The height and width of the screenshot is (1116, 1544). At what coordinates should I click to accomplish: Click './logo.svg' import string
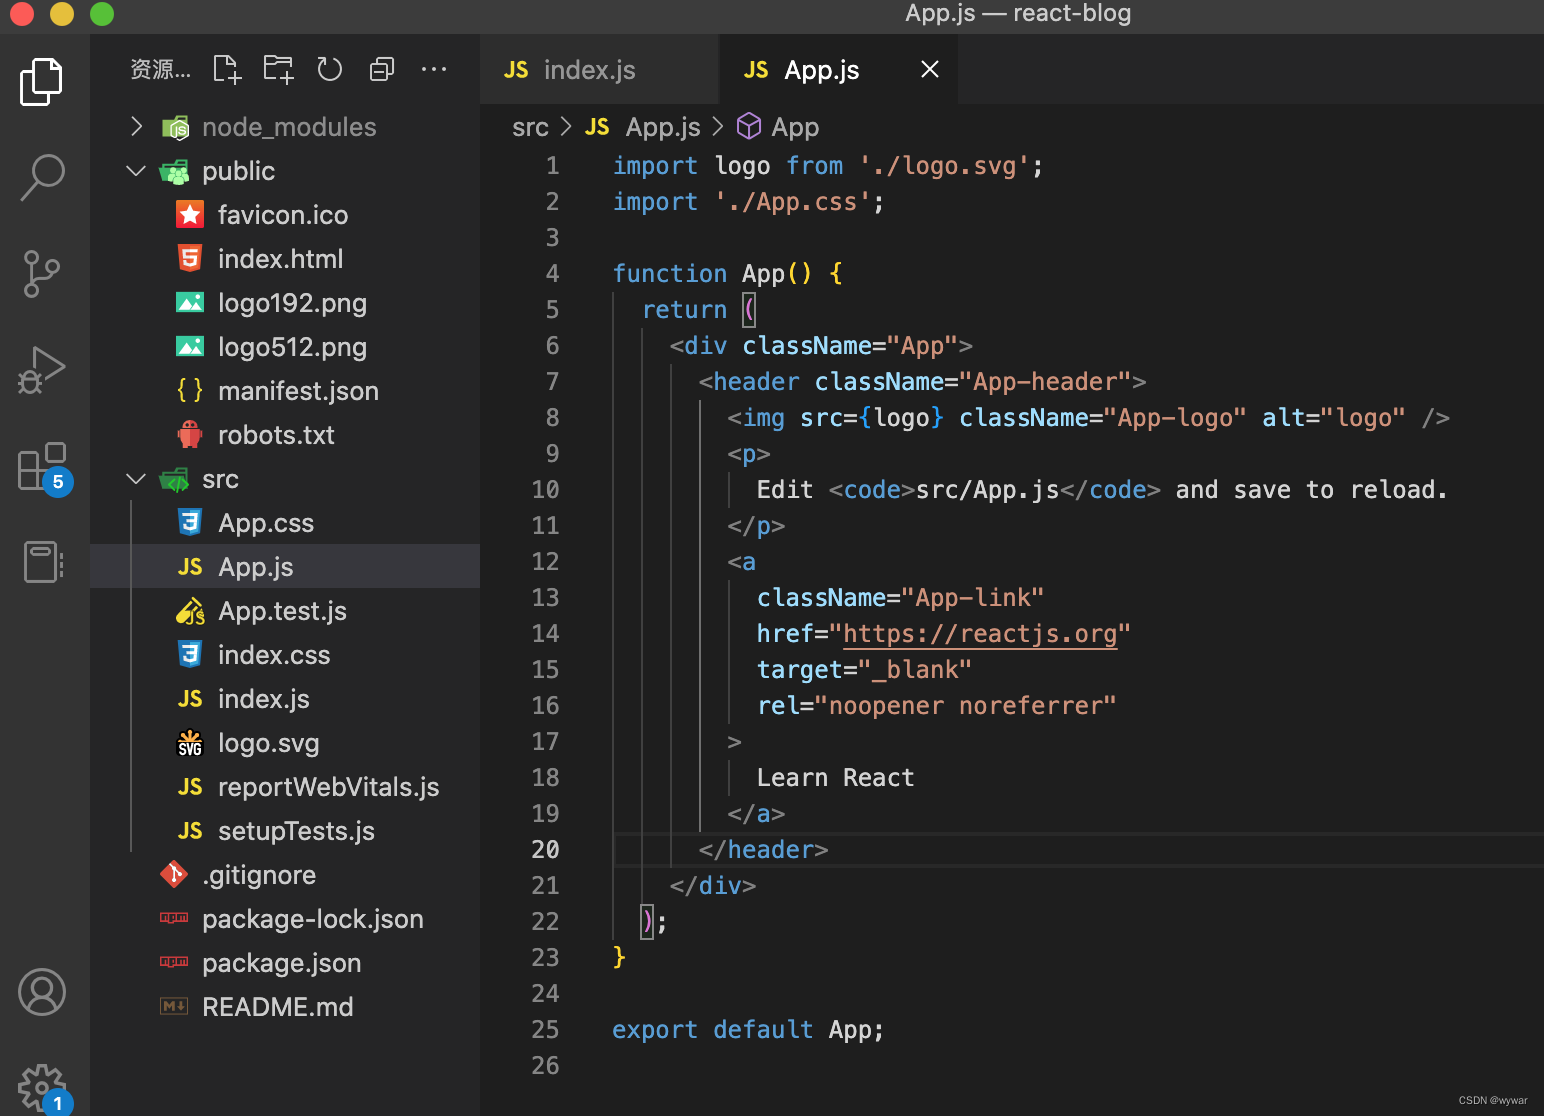(x=944, y=166)
